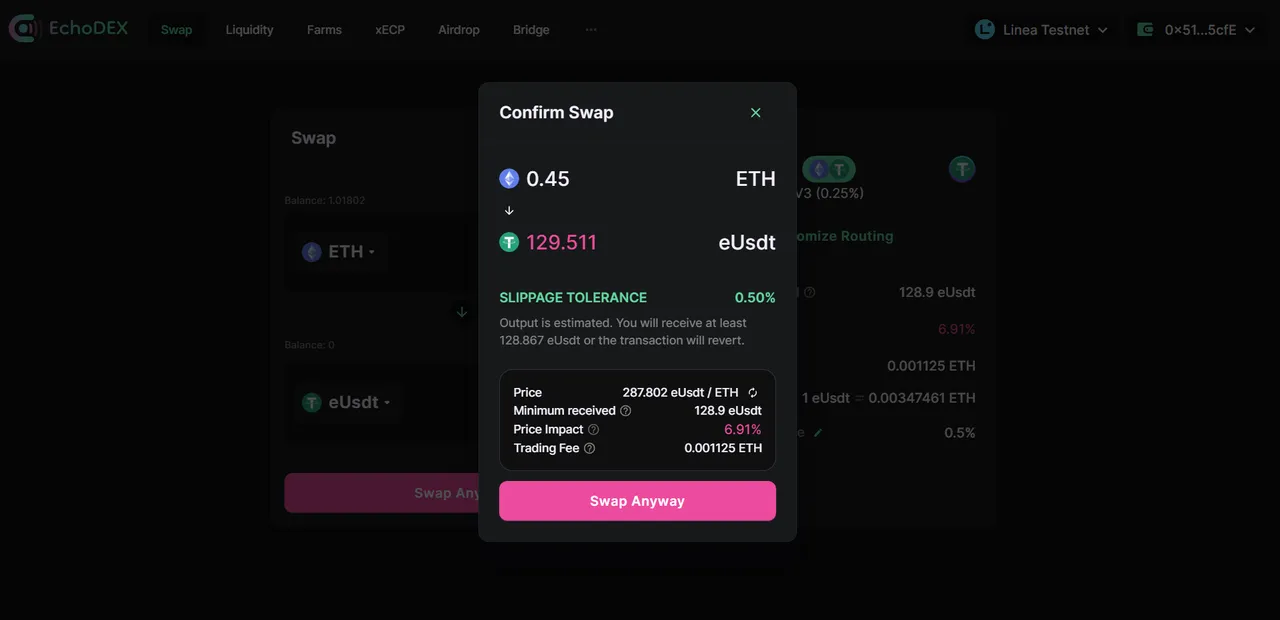1280x620 pixels.
Task: Open the xECP tab
Action: pos(390,30)
